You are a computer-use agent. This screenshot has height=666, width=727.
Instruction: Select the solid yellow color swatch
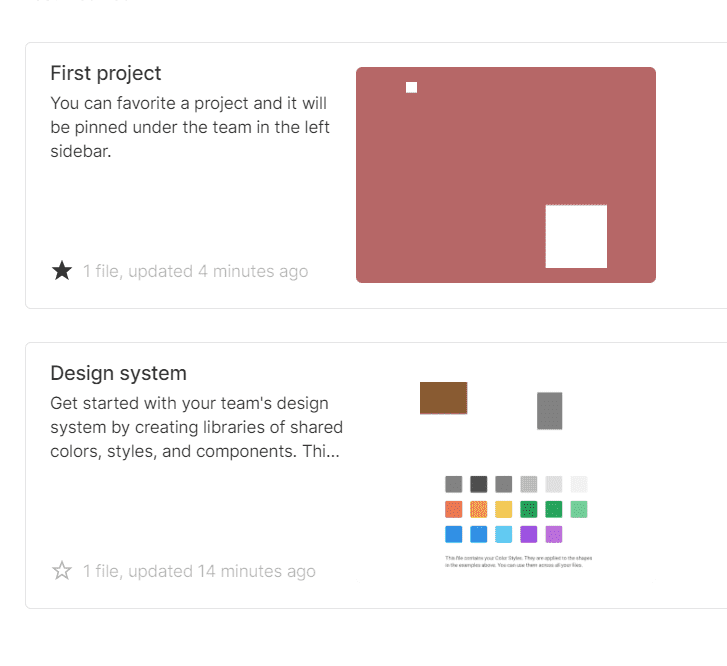503,509
